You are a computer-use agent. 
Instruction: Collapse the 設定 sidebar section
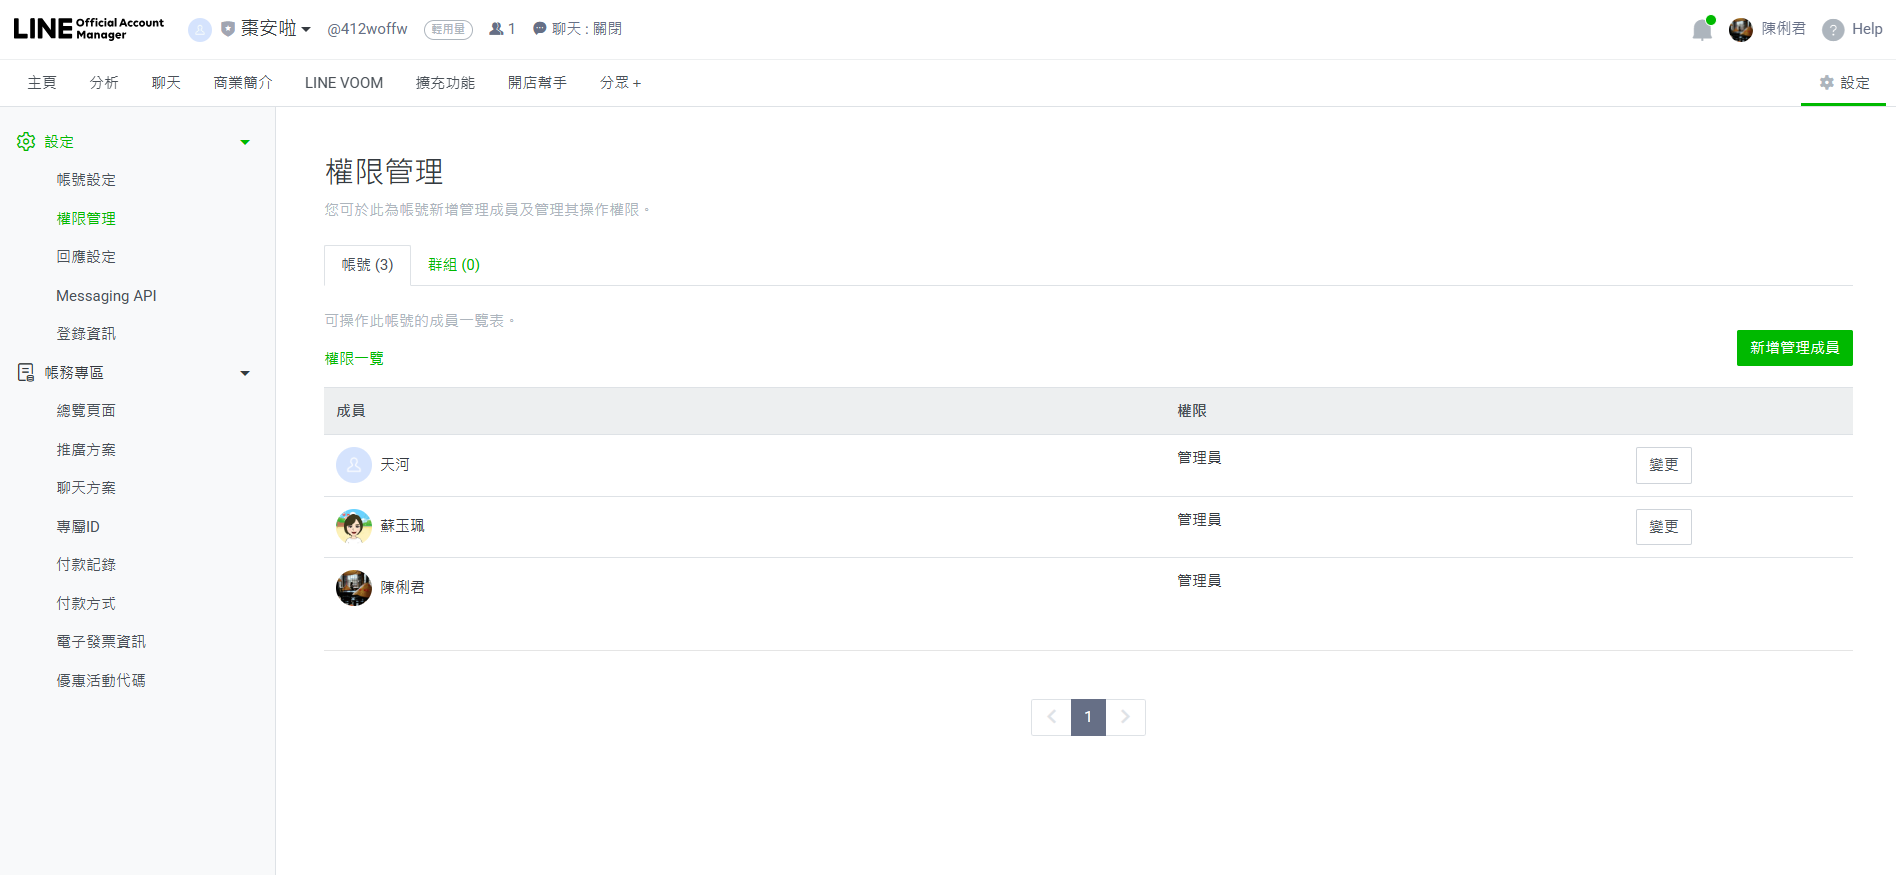click(245, 142)
